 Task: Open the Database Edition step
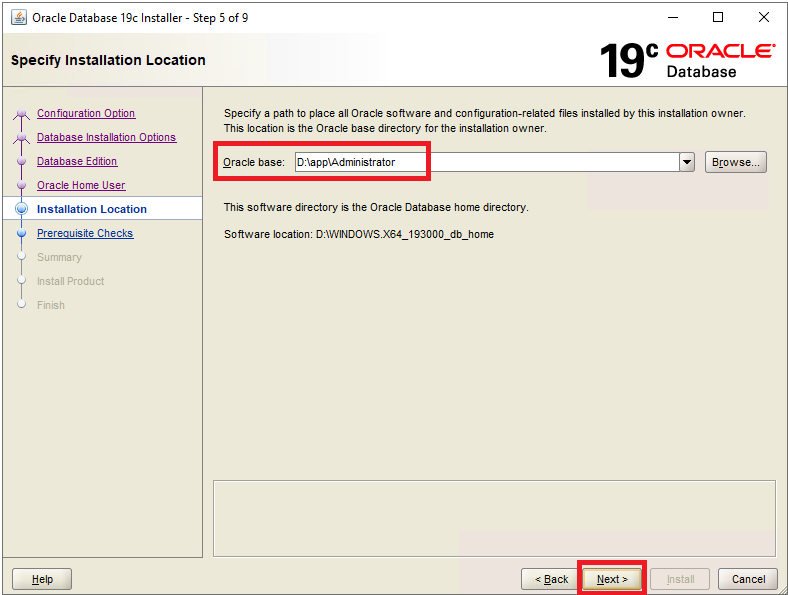(77, 161)
